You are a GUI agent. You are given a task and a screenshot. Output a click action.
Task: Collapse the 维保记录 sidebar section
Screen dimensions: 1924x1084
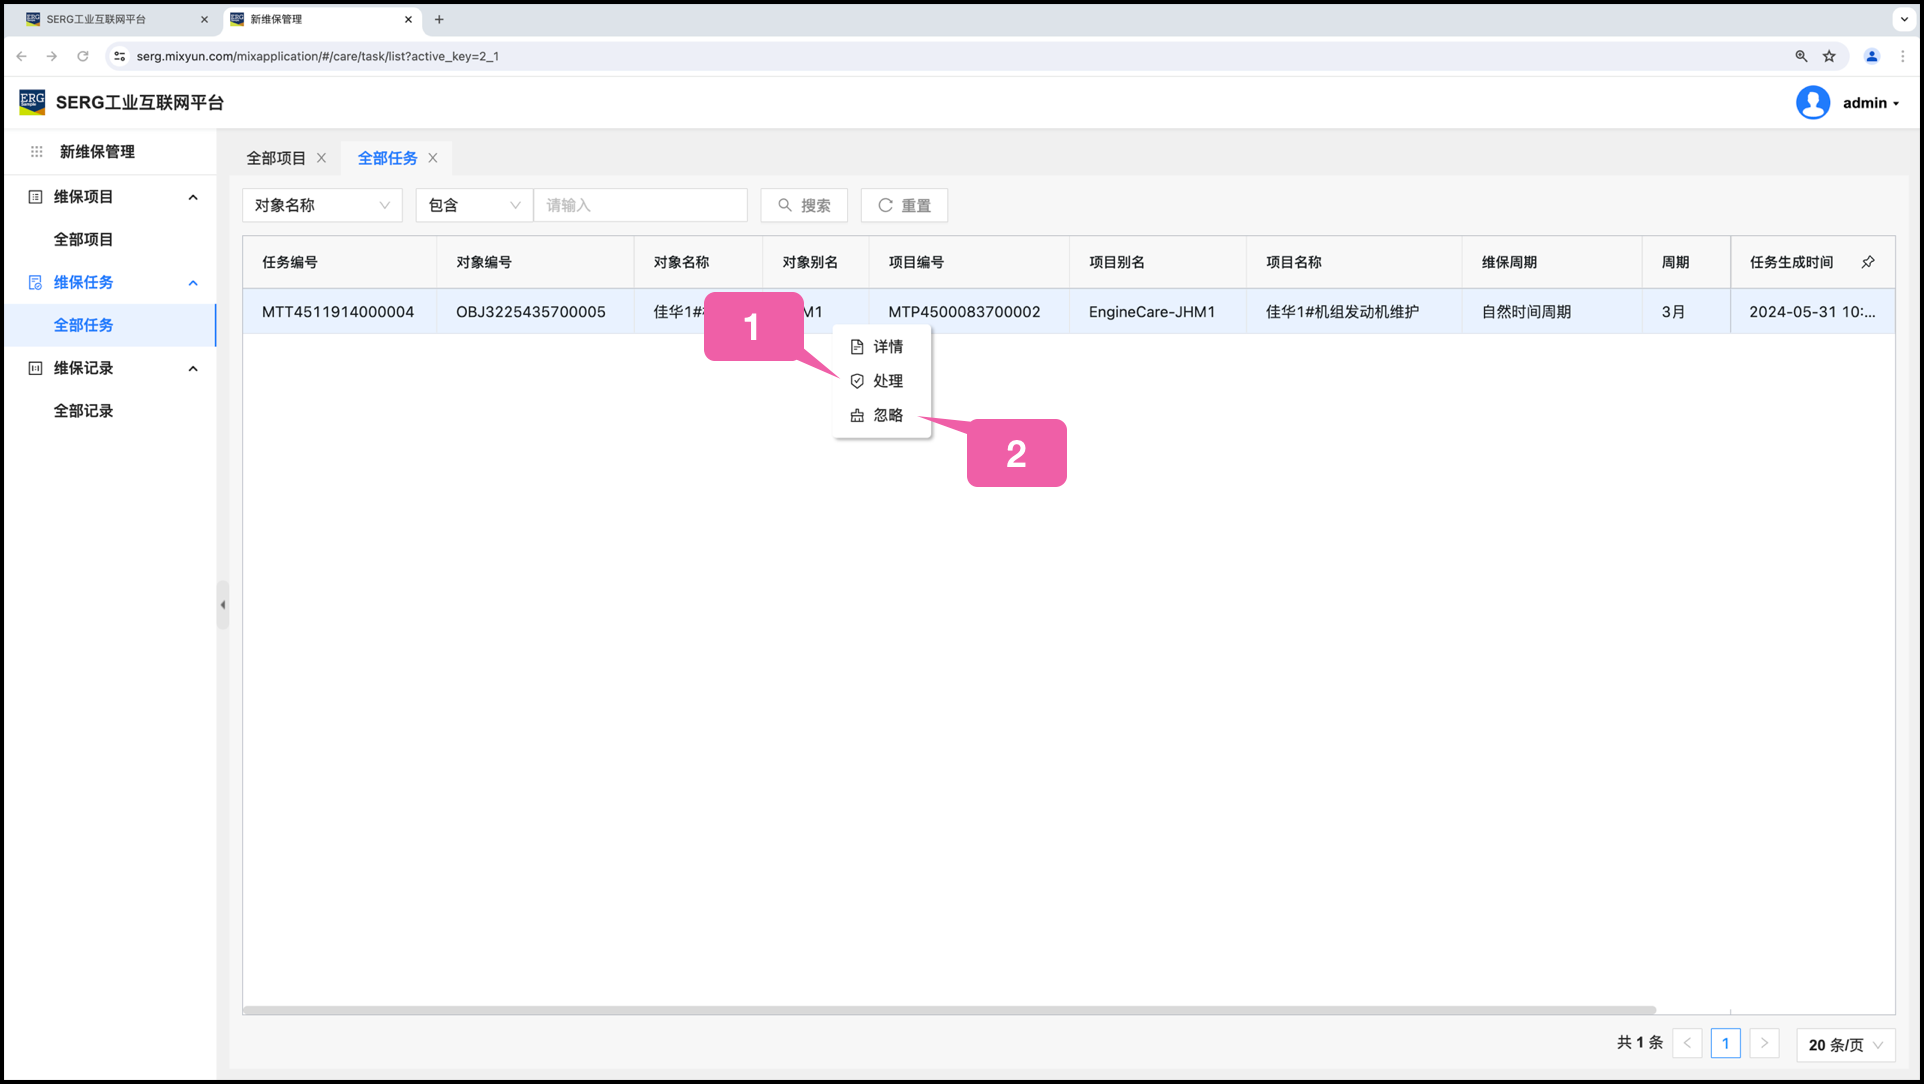[193, 368]
